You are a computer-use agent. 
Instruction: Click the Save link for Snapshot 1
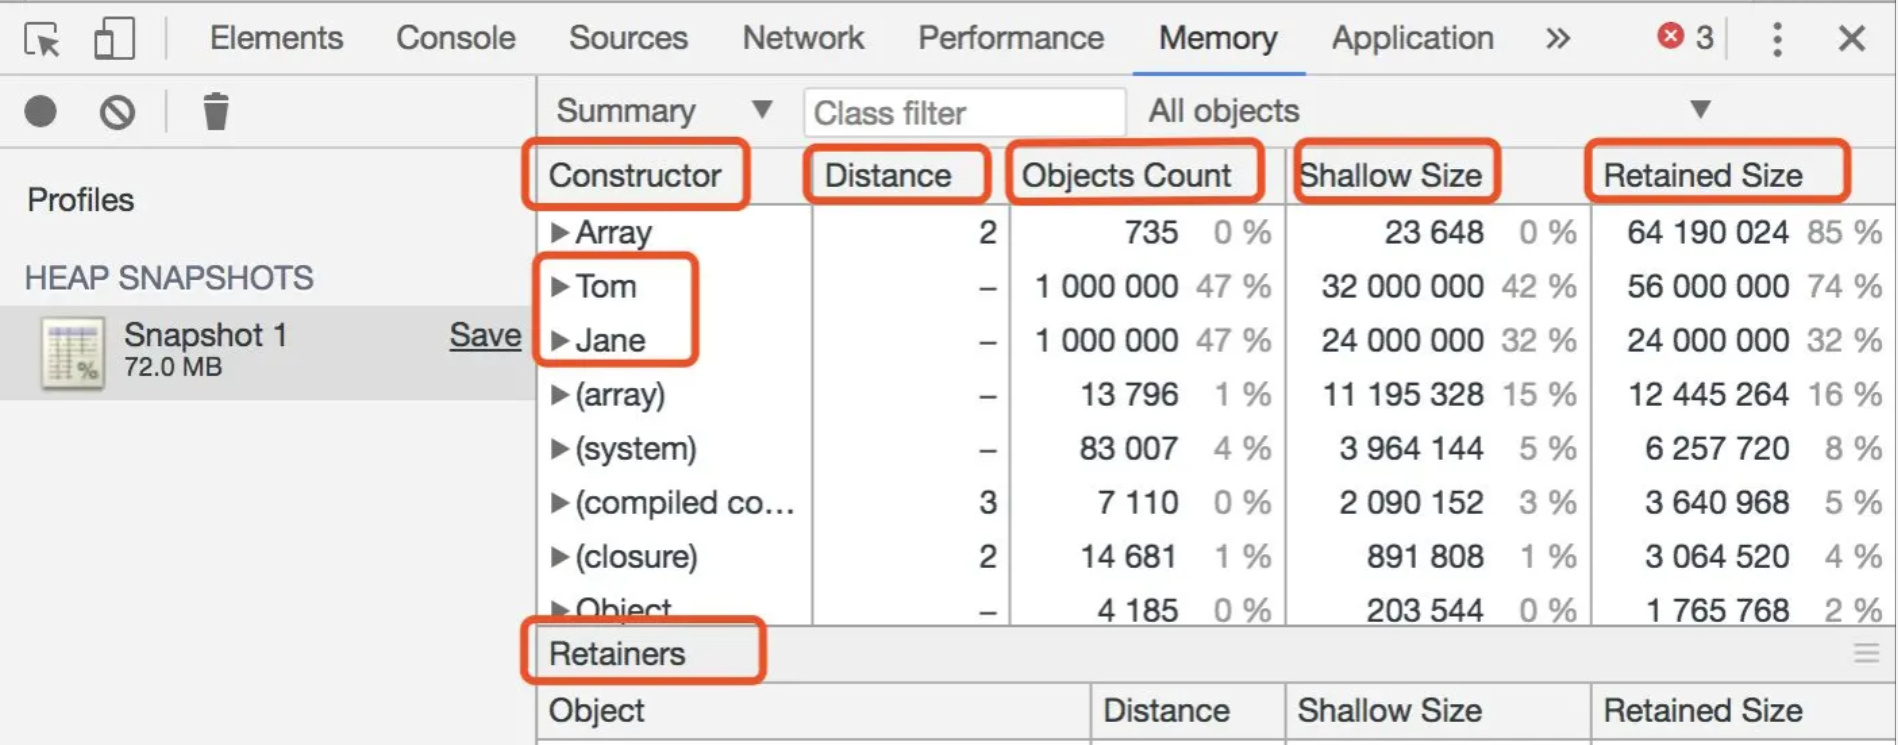click(x=485, y=335)
